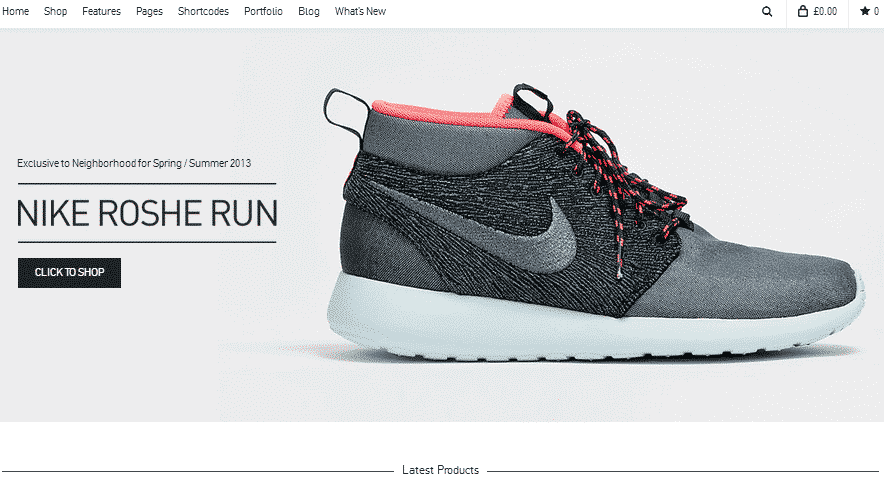Visit the Blog menu item
Screen dimensions: 884x492
309,11
